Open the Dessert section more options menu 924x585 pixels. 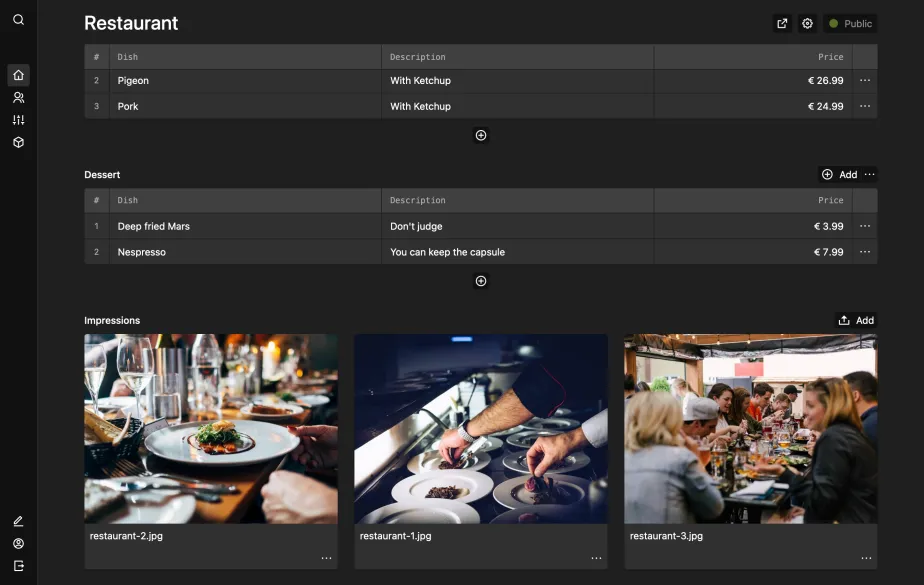[869, 174]
